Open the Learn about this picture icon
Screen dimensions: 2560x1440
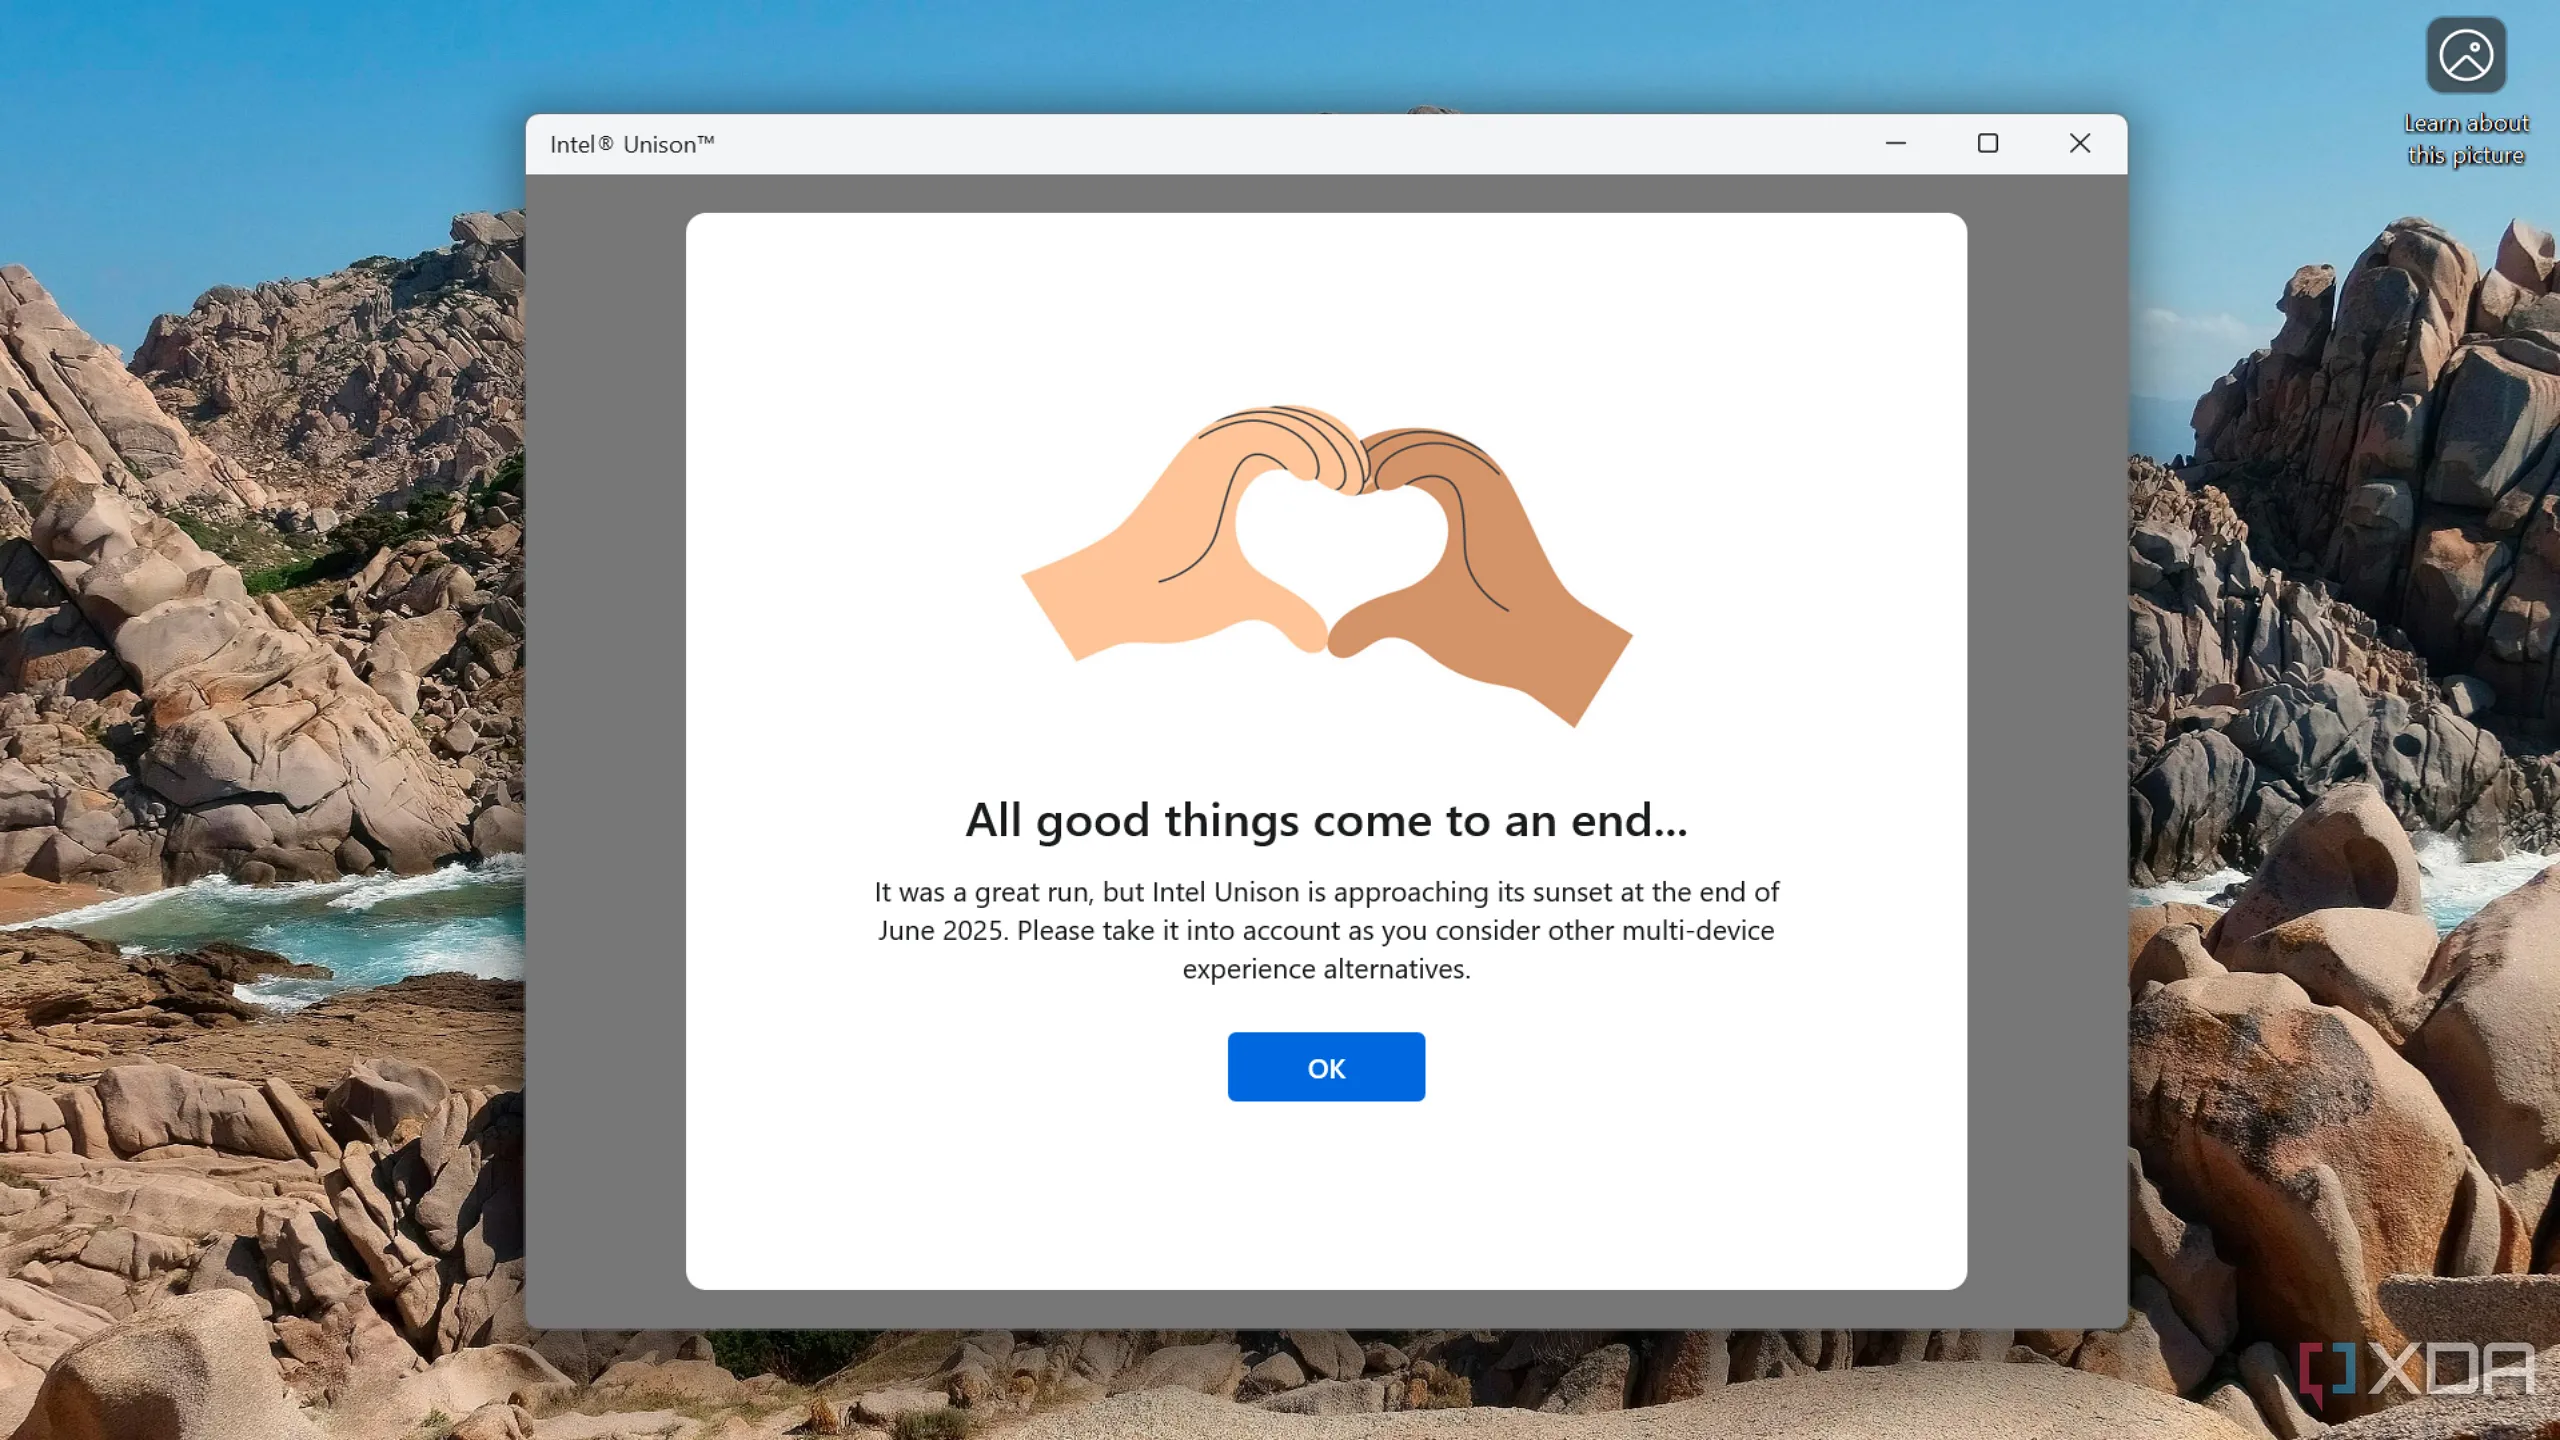point(2465,56)
